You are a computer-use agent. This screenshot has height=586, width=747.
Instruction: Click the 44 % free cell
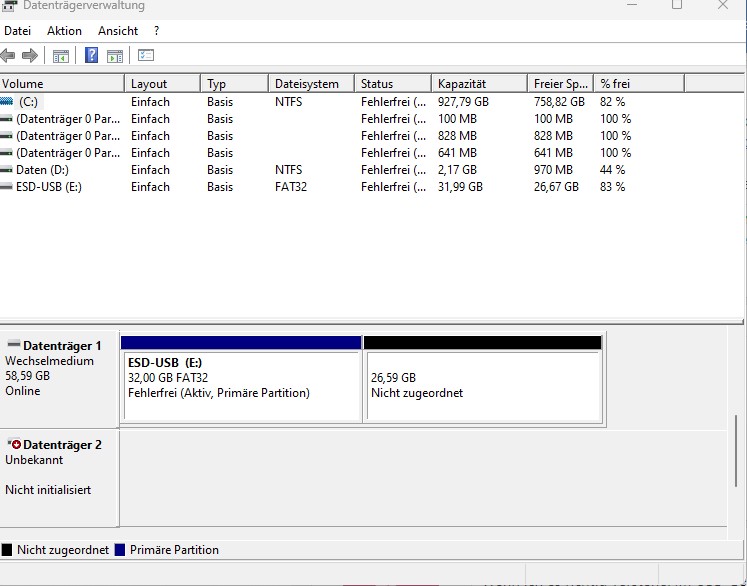tap(612, 170)
